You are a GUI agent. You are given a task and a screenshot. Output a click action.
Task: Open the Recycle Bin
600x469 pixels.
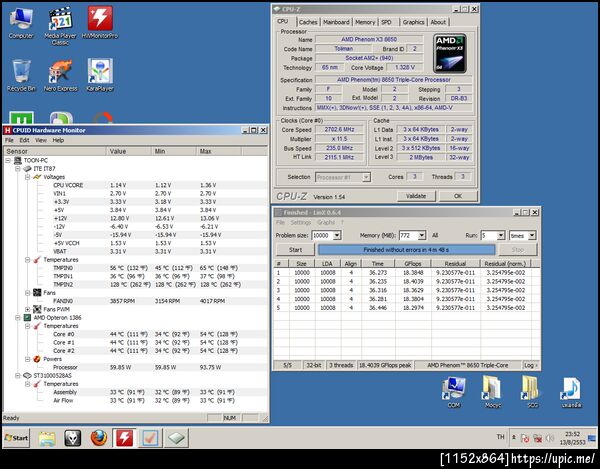tap(20, 72)
